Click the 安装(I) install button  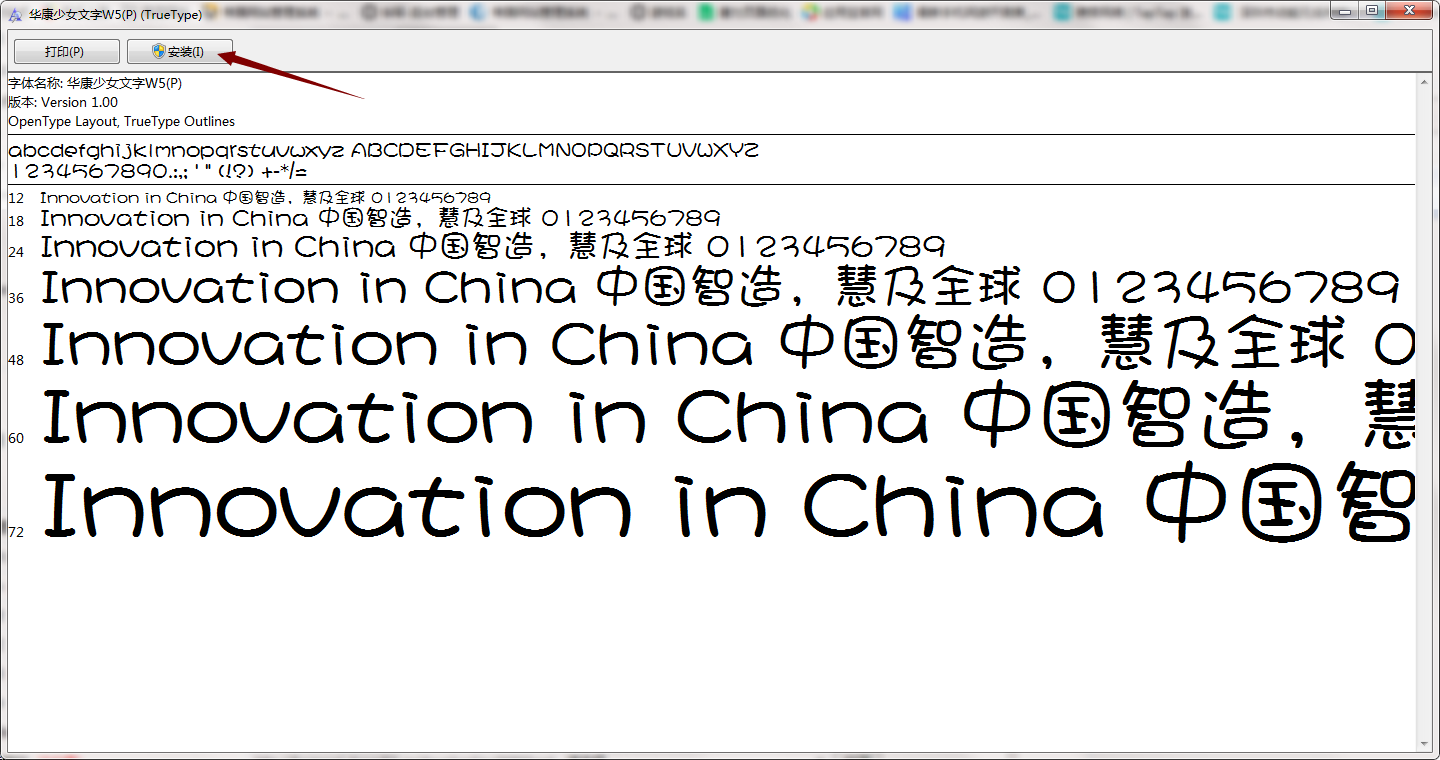[180, 52]
